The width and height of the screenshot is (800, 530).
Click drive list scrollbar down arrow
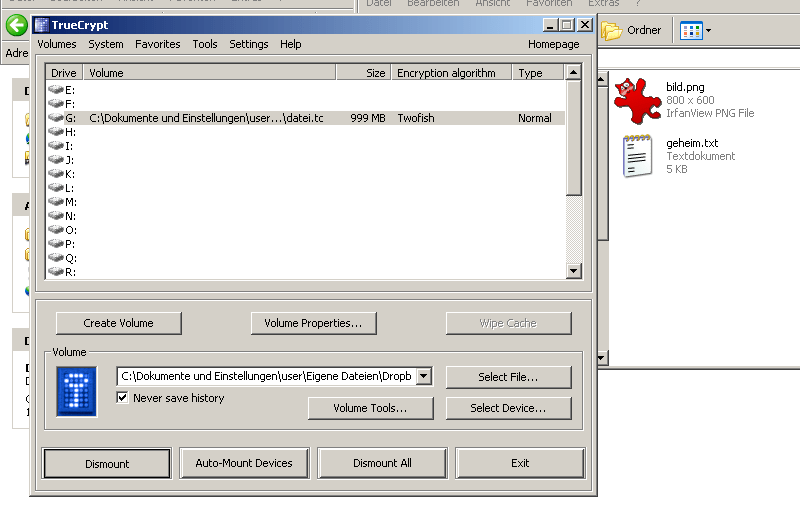point(573,270)
